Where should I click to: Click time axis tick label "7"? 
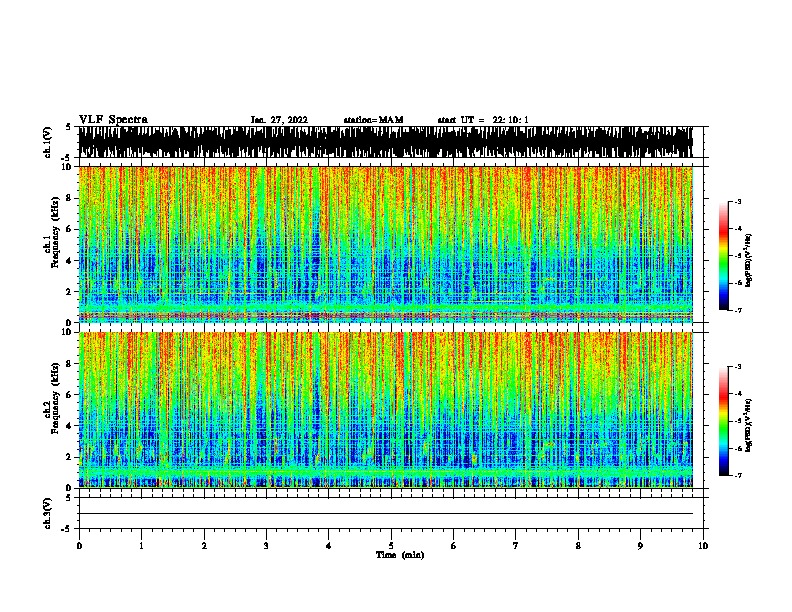click(516, 546)
